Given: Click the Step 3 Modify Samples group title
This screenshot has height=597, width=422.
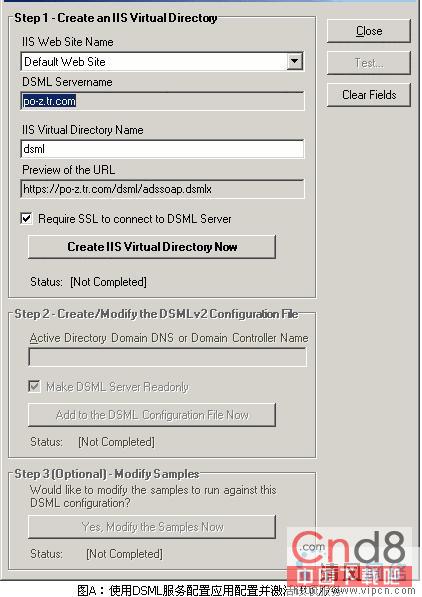Looking at the screenshot, I should 107,474.
